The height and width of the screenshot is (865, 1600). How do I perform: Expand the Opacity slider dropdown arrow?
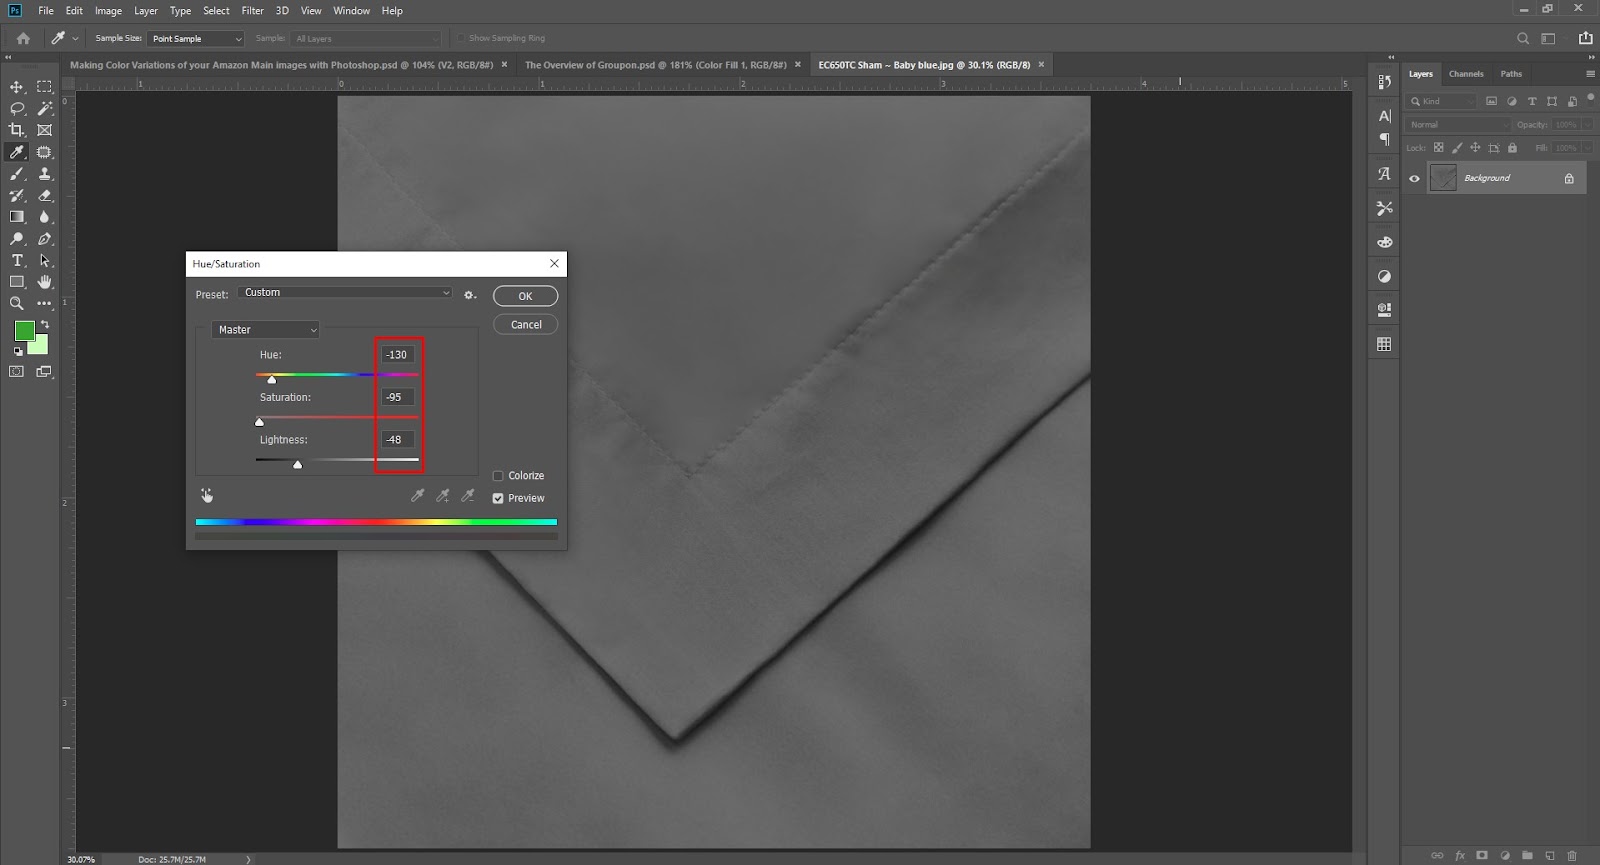point(1587,125)
